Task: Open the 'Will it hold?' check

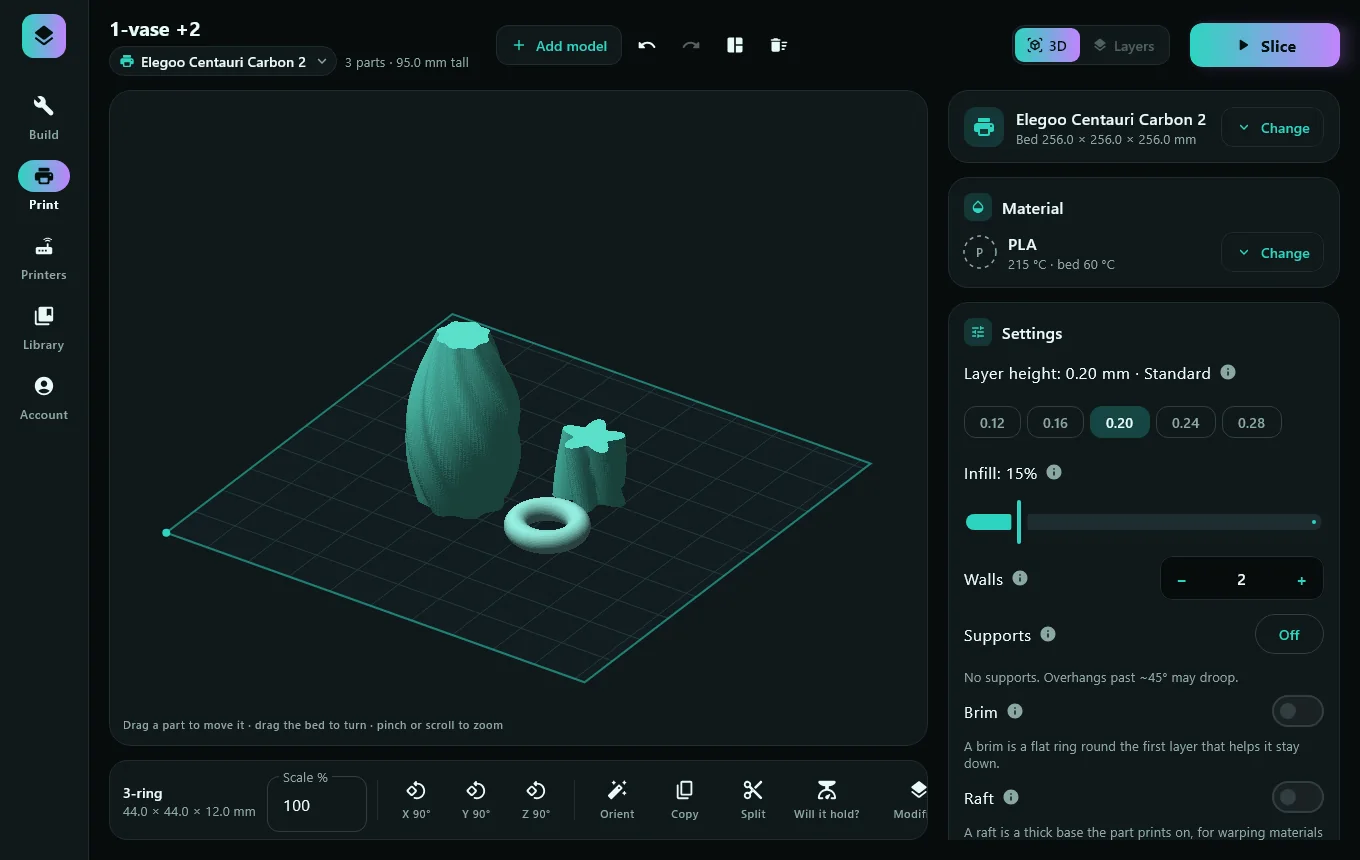Action: (826, 799)
